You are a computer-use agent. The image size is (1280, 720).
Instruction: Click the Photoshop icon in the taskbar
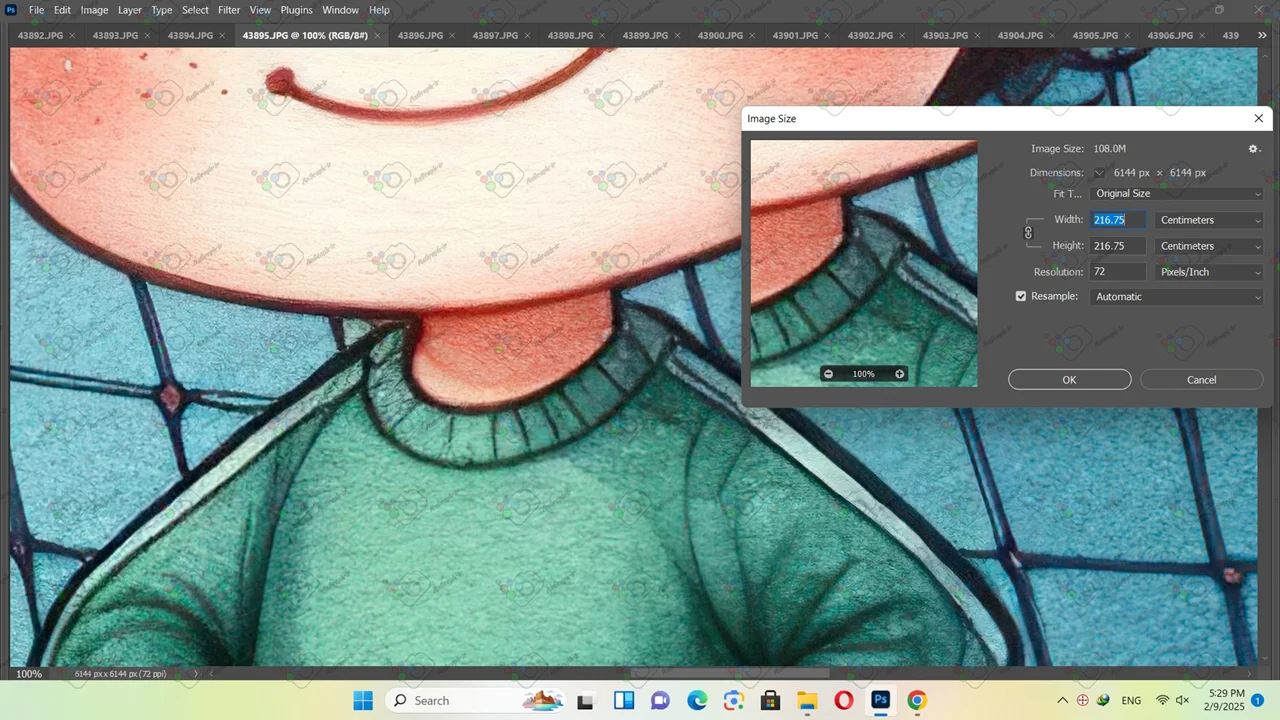(x=880, y=700)
